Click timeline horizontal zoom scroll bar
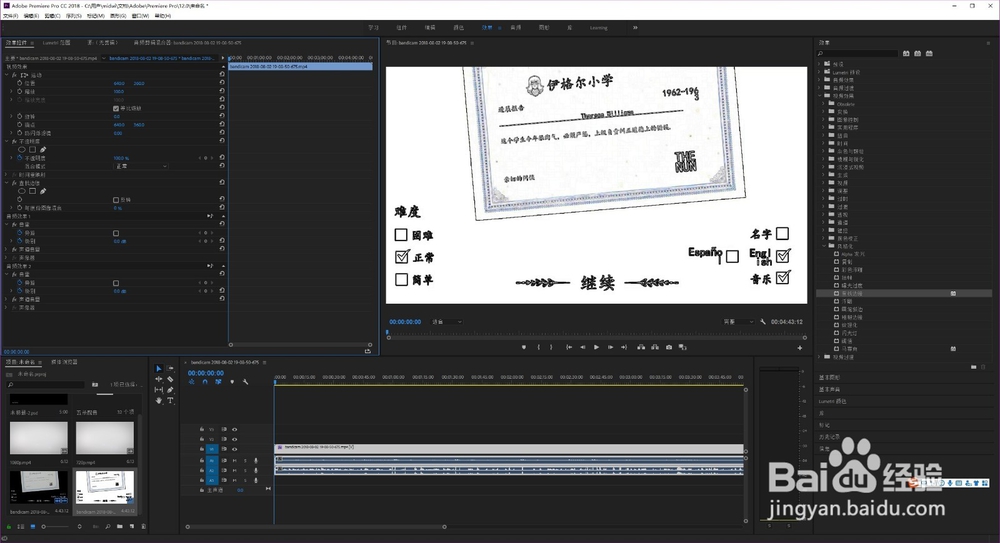Image resolution: width=1000 pixels, height=543 pixels. tap(316, 527)
